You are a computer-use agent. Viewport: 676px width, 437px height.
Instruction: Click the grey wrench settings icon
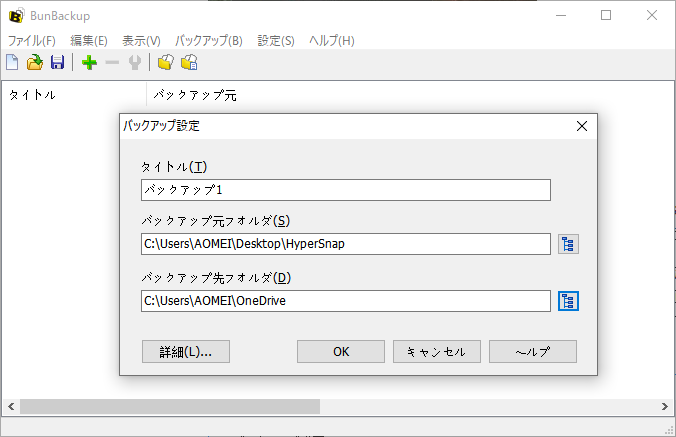[134, 63]
